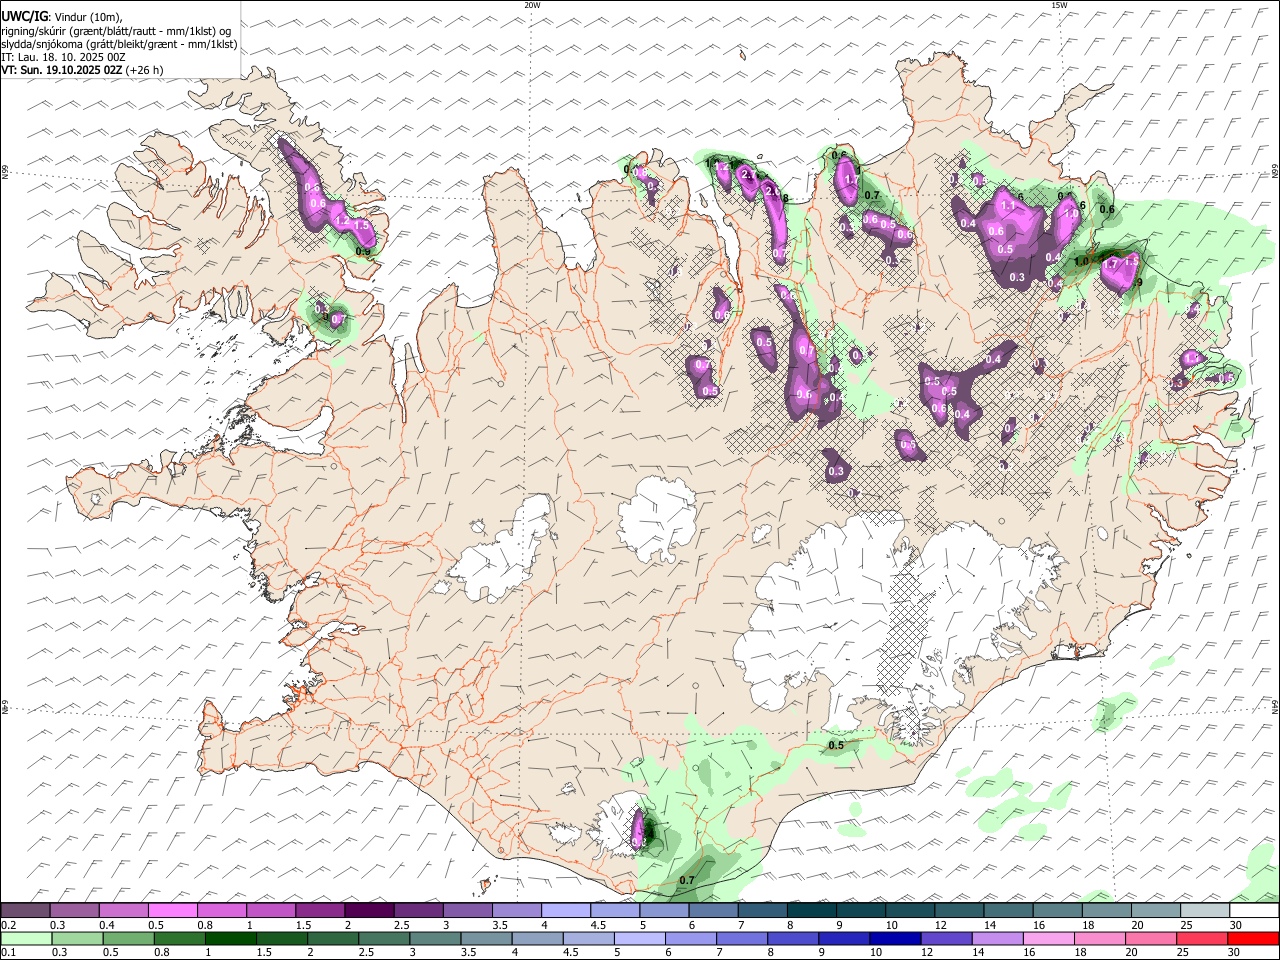The image size is (1280, 960).
Task: Pick the lower rain legend swatch labeled 2
Action: [333, 938]
